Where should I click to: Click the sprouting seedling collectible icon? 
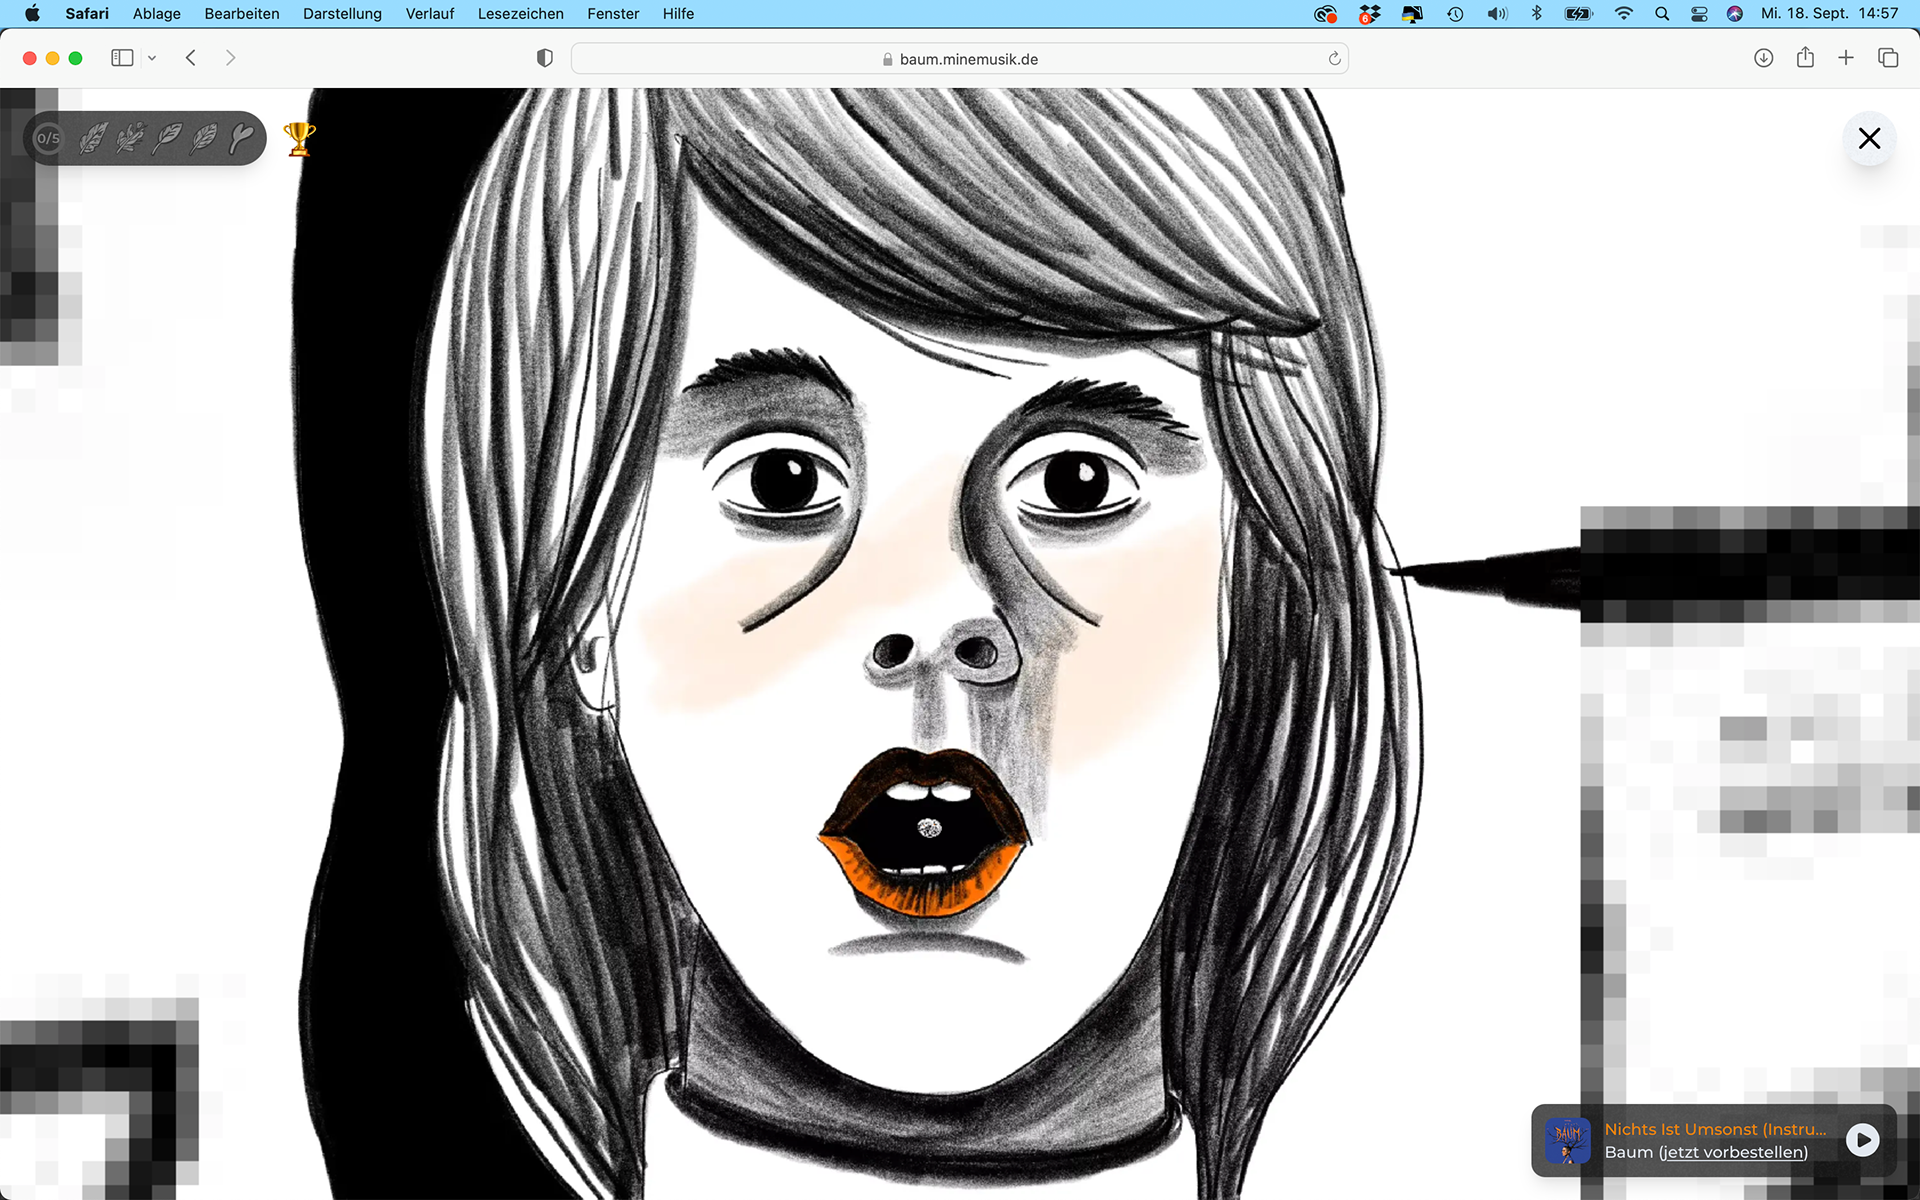pos(242,138)
